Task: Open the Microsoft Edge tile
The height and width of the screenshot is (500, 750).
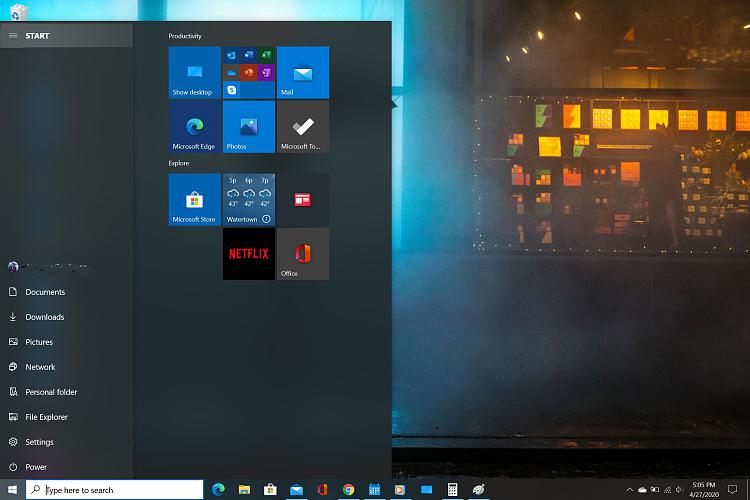Action: [194, 127]
